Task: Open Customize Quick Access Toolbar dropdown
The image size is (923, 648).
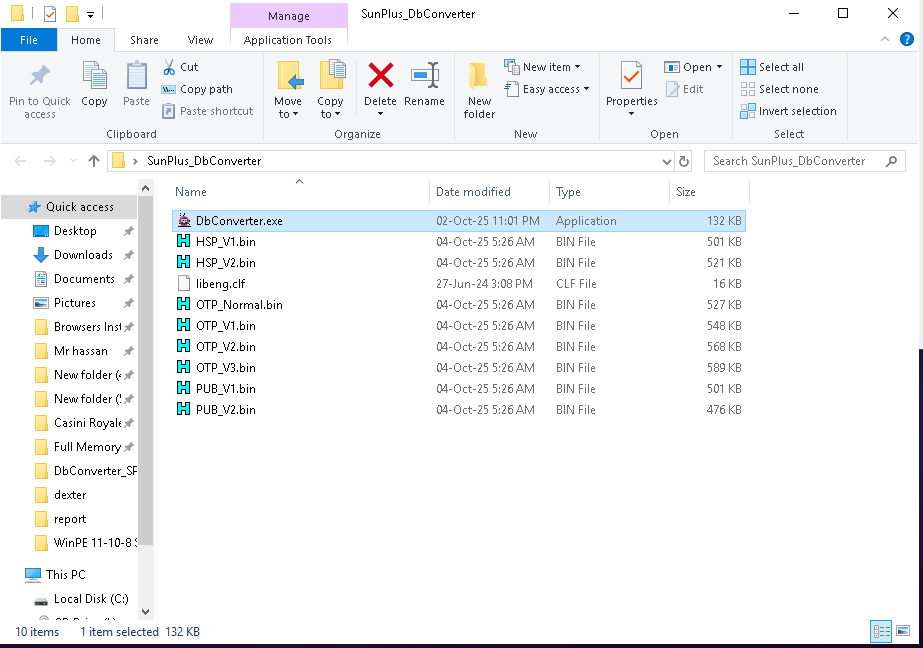Action: tap(90, 14)
